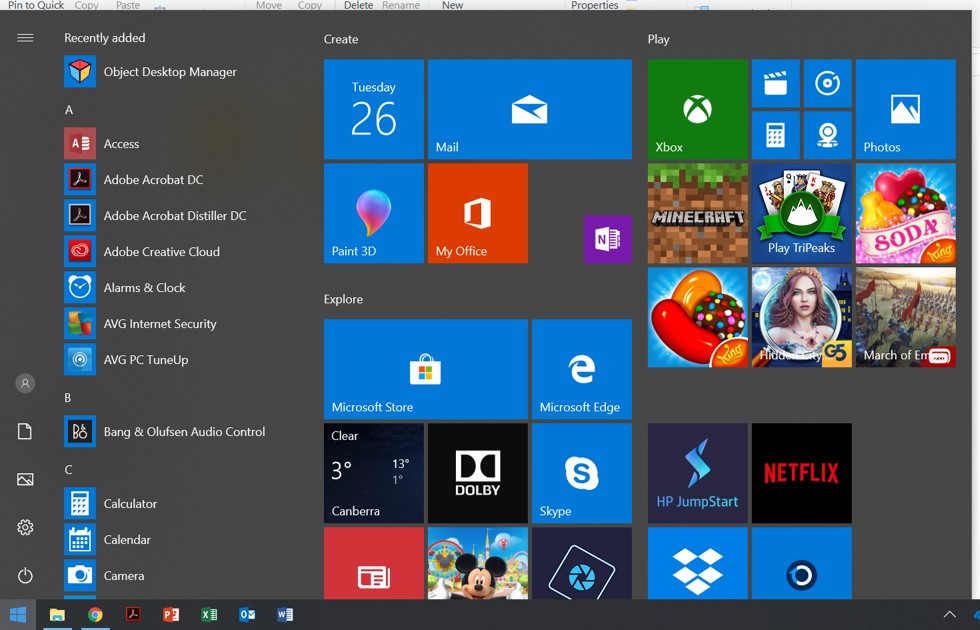Open the small Calculator tile
Viewport: 980px width, 630px height.
tap(776, 135)
